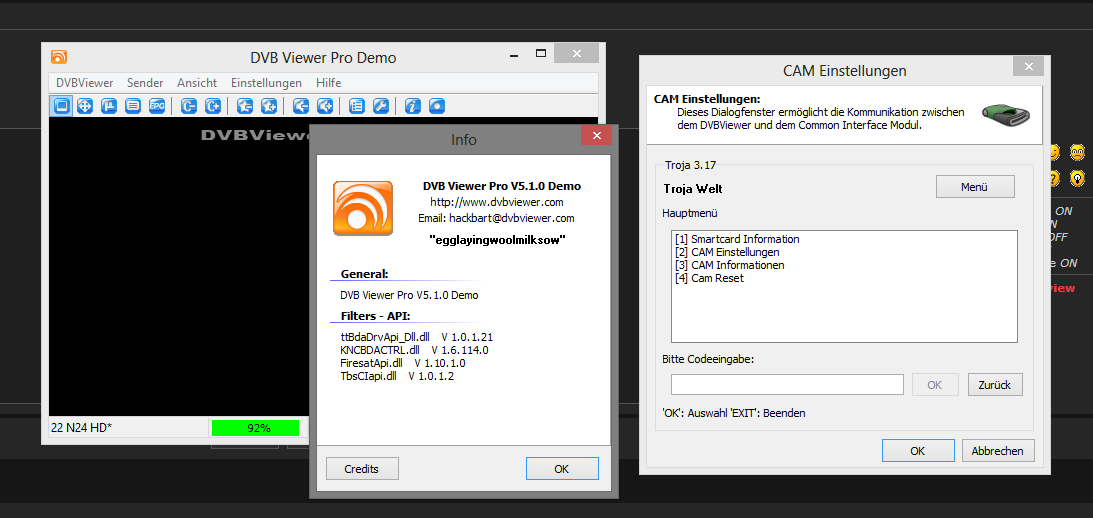This screenshot has width=1093, height=518.
Task: Click the four-arrow move toolbar icon
Action: click(85, 106)
